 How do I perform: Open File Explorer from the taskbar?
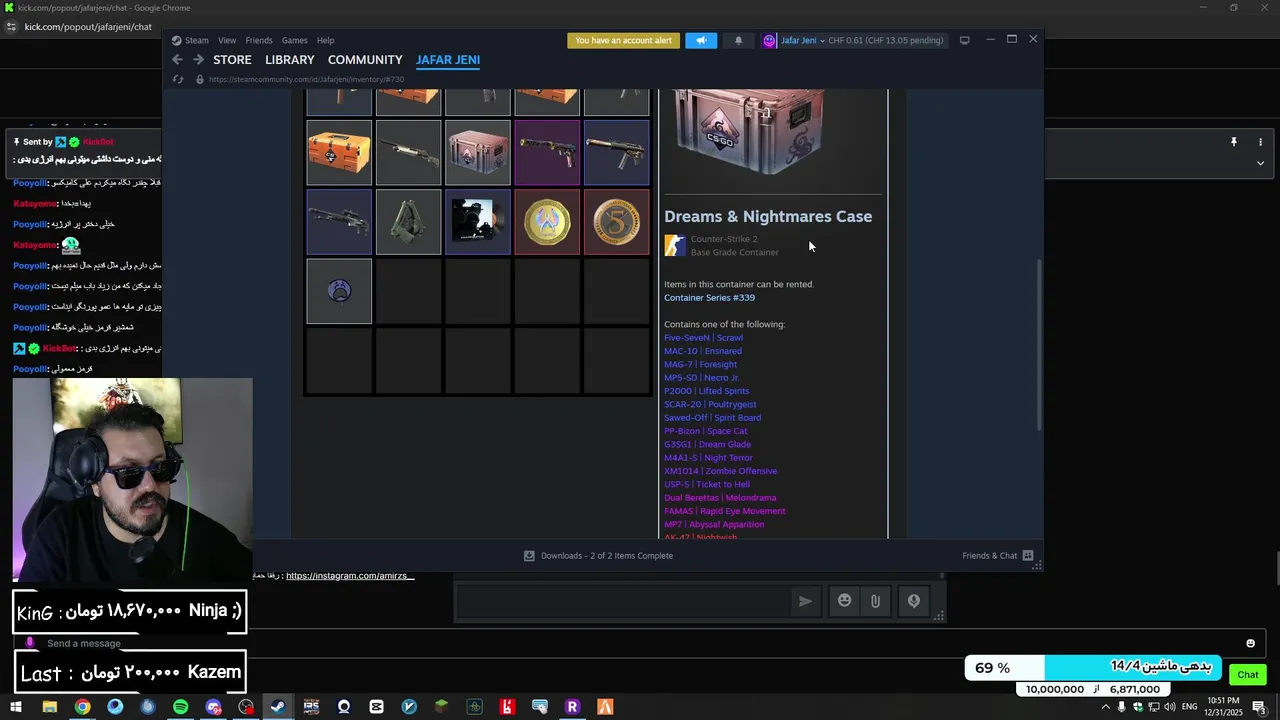click(x=49, y=707)
